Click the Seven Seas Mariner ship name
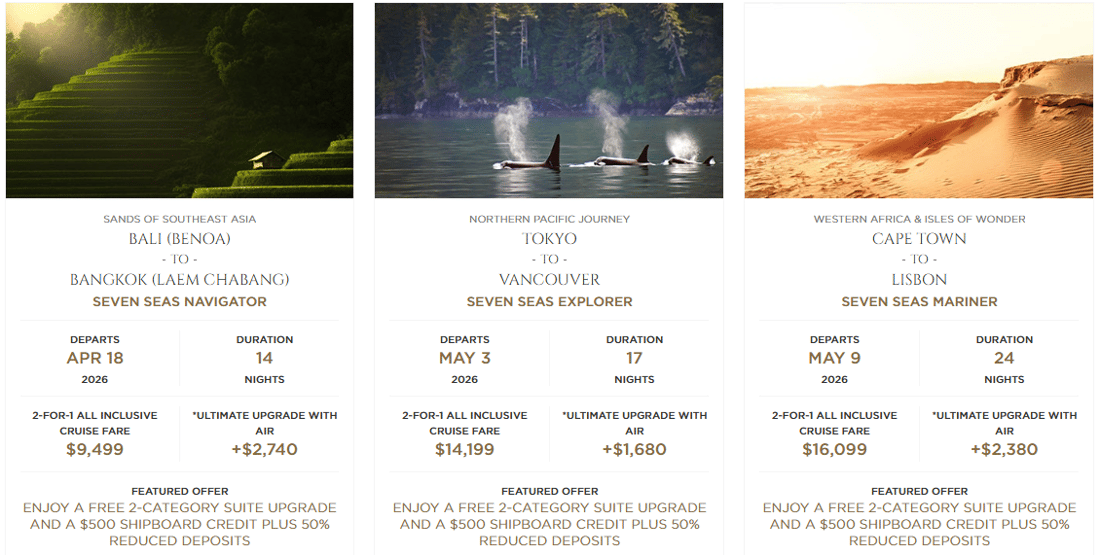Screen dimensions: 1100x555 coord(919,301)
